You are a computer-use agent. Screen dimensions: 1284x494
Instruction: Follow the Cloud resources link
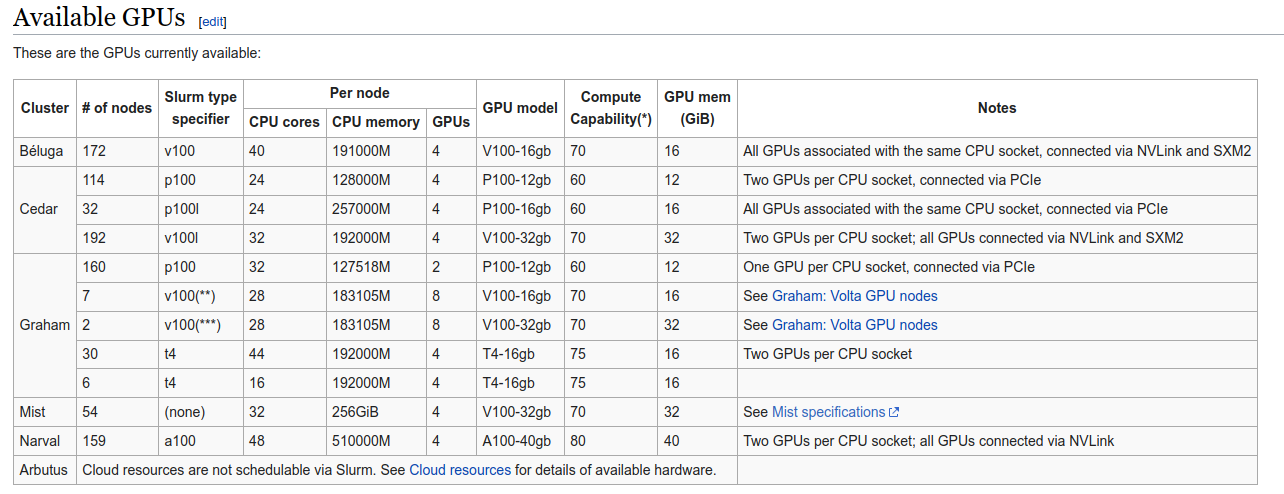[460, 470]
